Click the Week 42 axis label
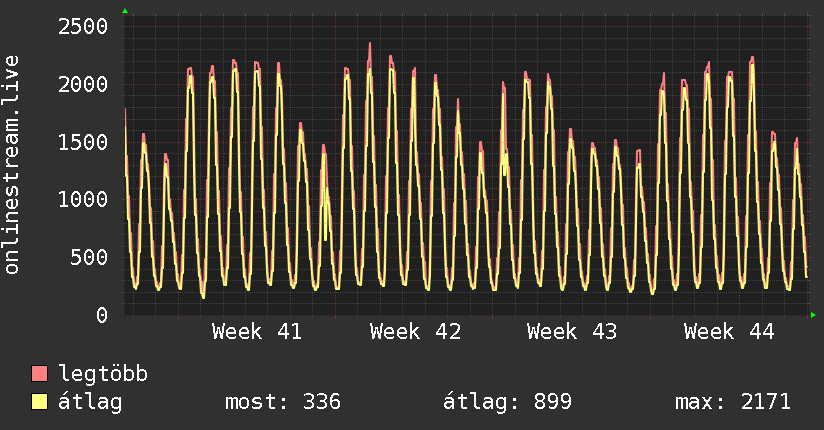The width and height of the screenshot is (824, 430). [415, 332]
